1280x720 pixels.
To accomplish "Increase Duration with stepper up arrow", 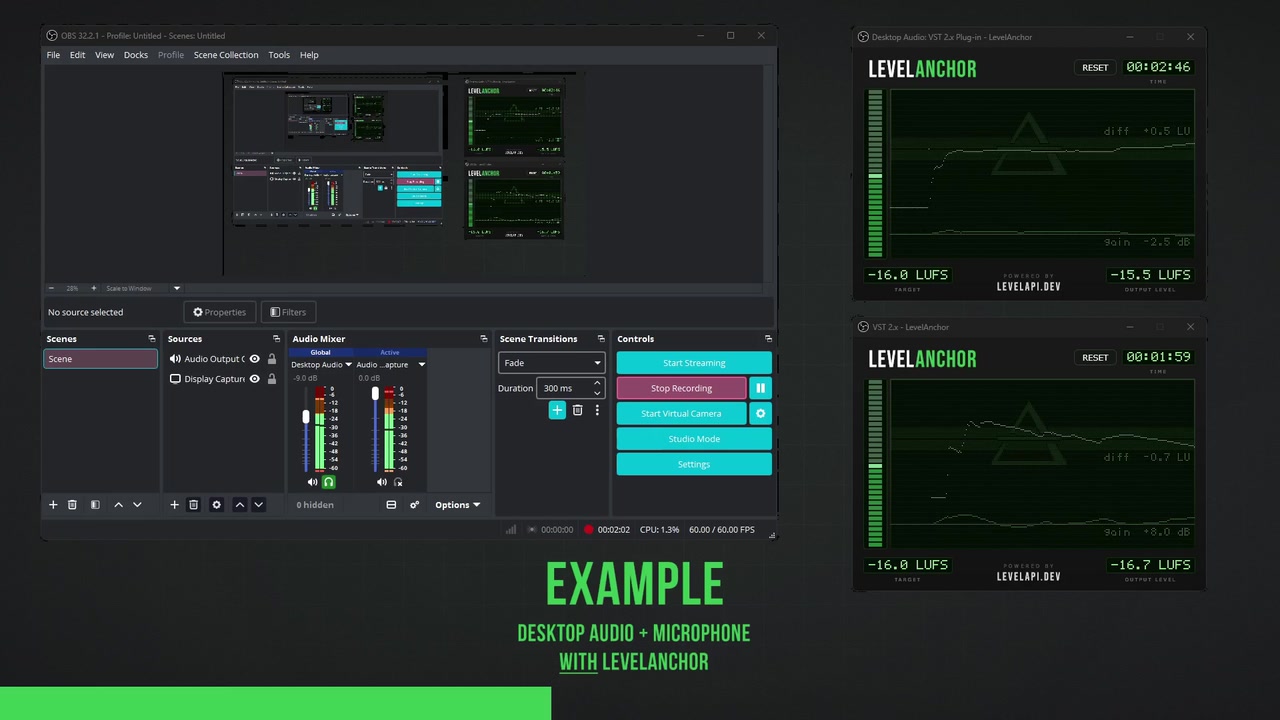I will tap(597, 383).
